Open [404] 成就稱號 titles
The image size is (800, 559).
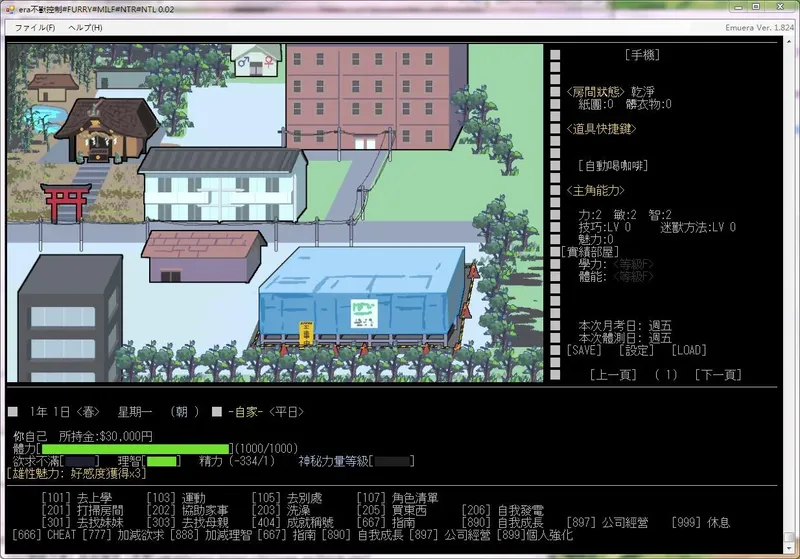click(x=292, y=523)
